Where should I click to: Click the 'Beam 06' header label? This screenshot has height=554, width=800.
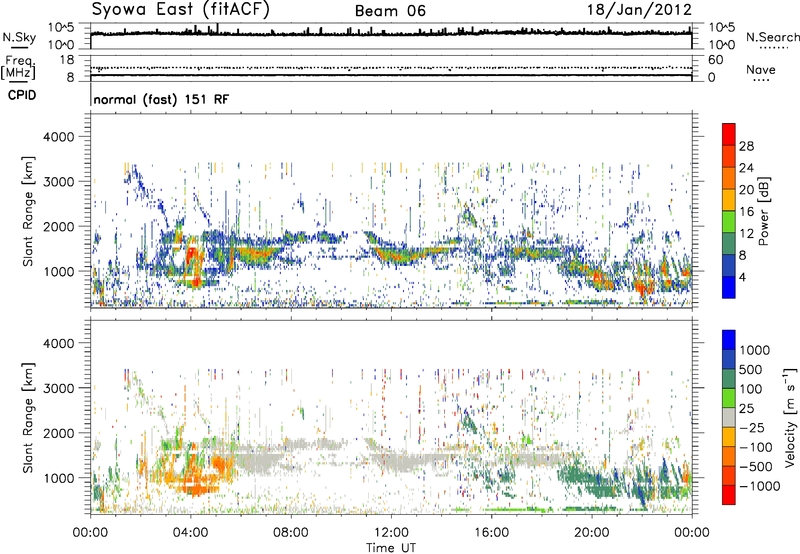click(x=390, y=11)
